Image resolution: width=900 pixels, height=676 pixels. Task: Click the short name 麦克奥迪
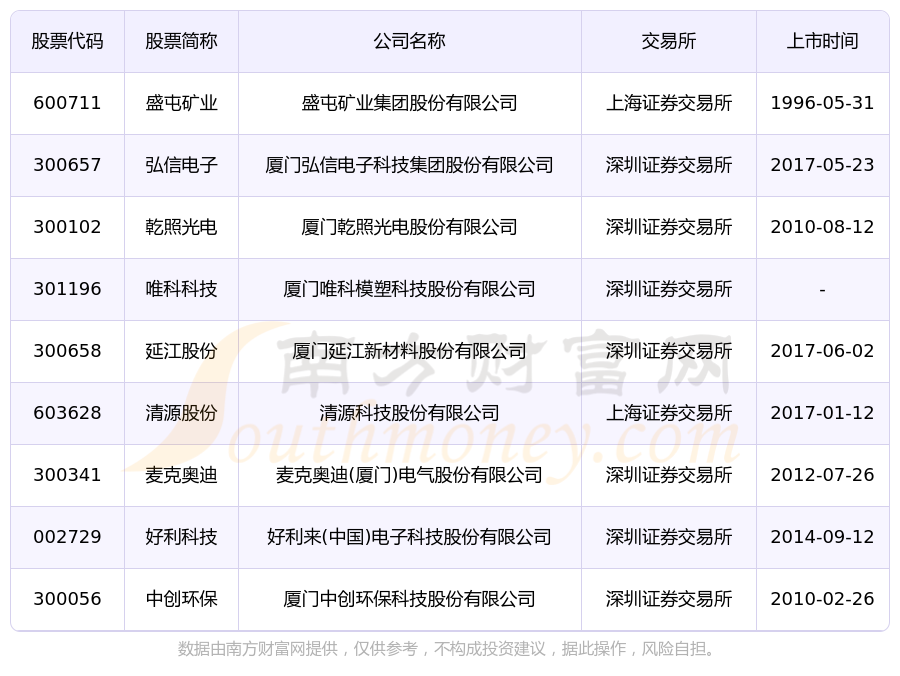(181, 475)
